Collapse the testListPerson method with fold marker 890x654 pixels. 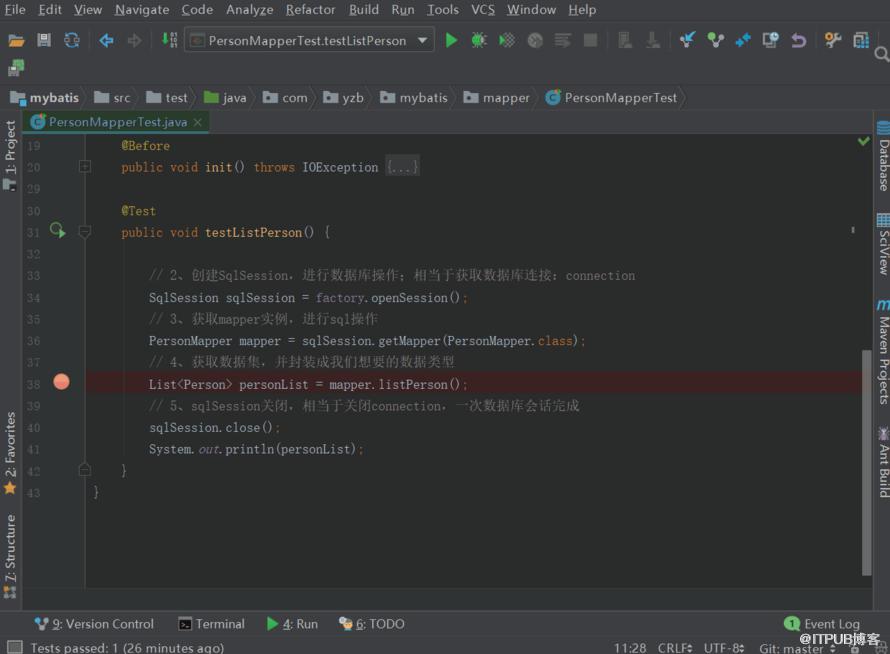85,232
